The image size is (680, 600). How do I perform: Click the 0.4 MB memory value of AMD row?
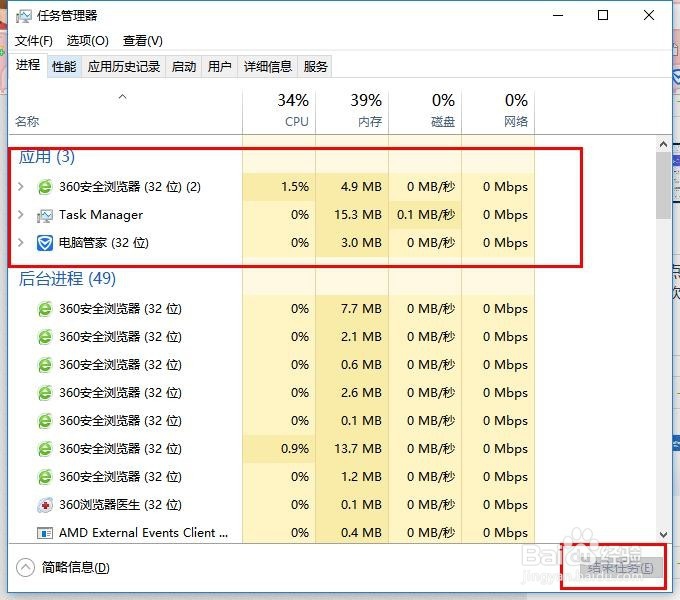click(361, 533)
